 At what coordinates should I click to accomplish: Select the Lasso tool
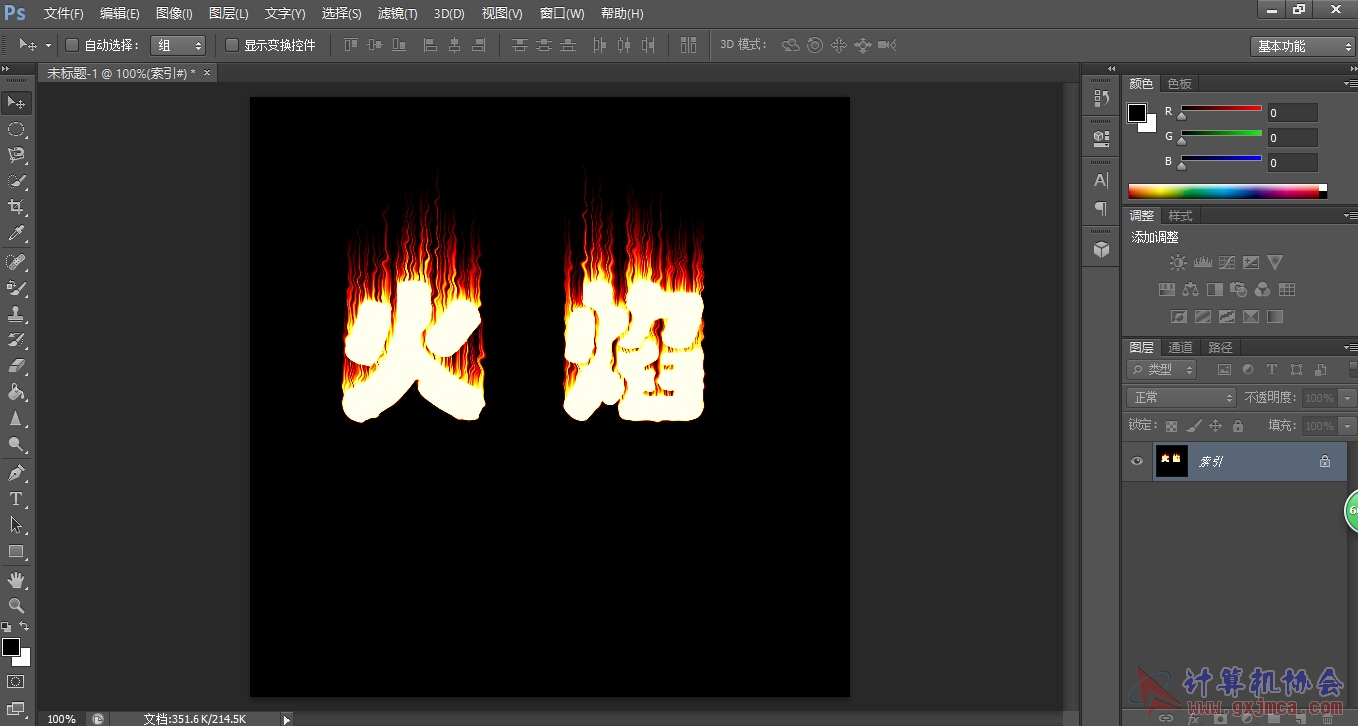16,155
